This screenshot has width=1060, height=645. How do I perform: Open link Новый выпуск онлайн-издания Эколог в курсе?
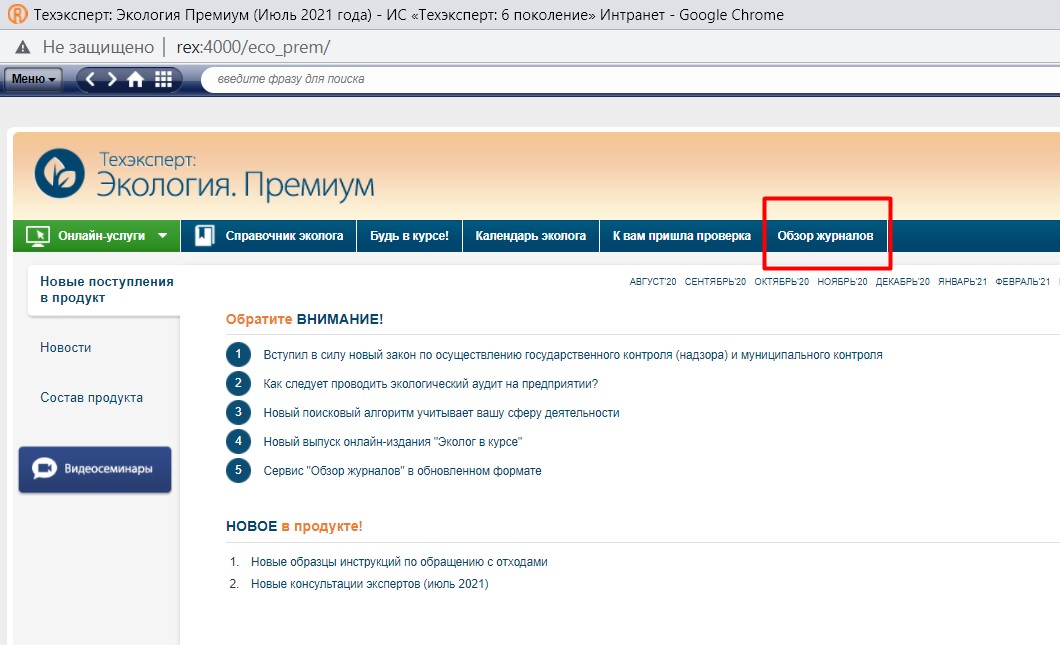click(393, 442)
